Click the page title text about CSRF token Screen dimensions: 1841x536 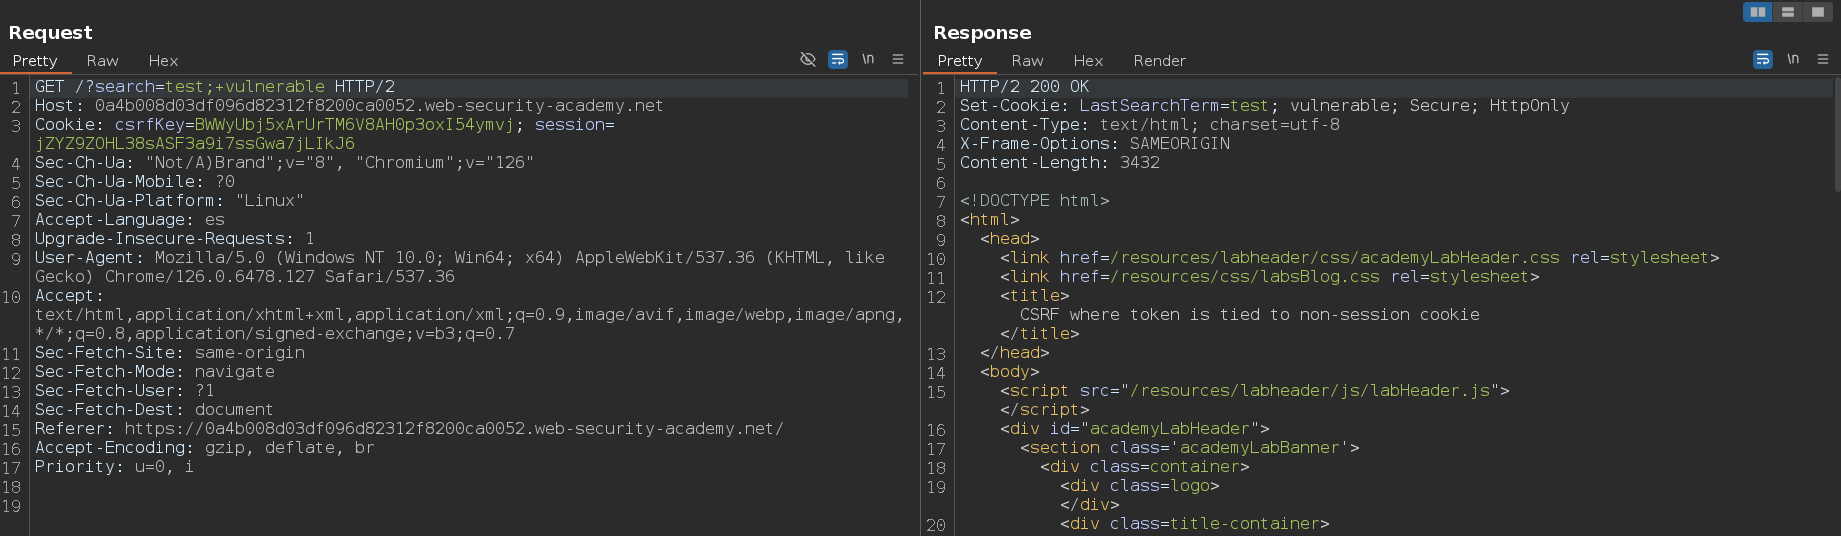[1250, 315]
